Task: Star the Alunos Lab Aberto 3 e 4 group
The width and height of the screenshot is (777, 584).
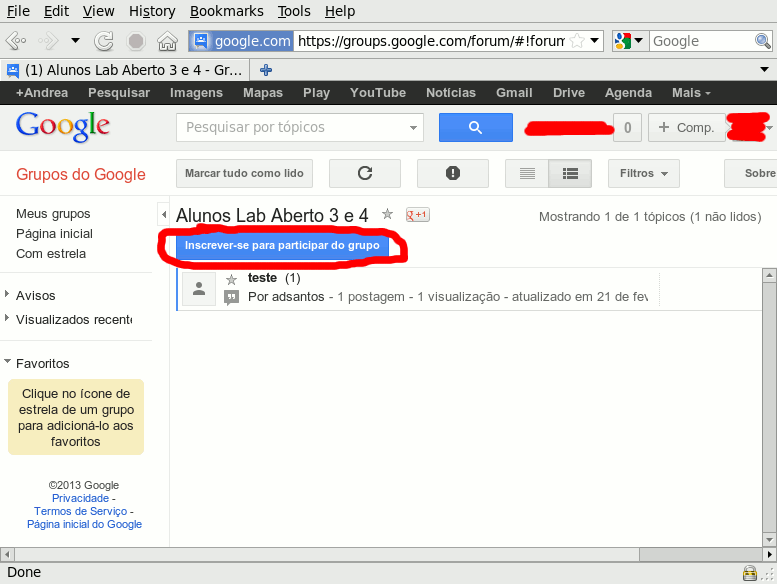Action: tap(388, 214)
